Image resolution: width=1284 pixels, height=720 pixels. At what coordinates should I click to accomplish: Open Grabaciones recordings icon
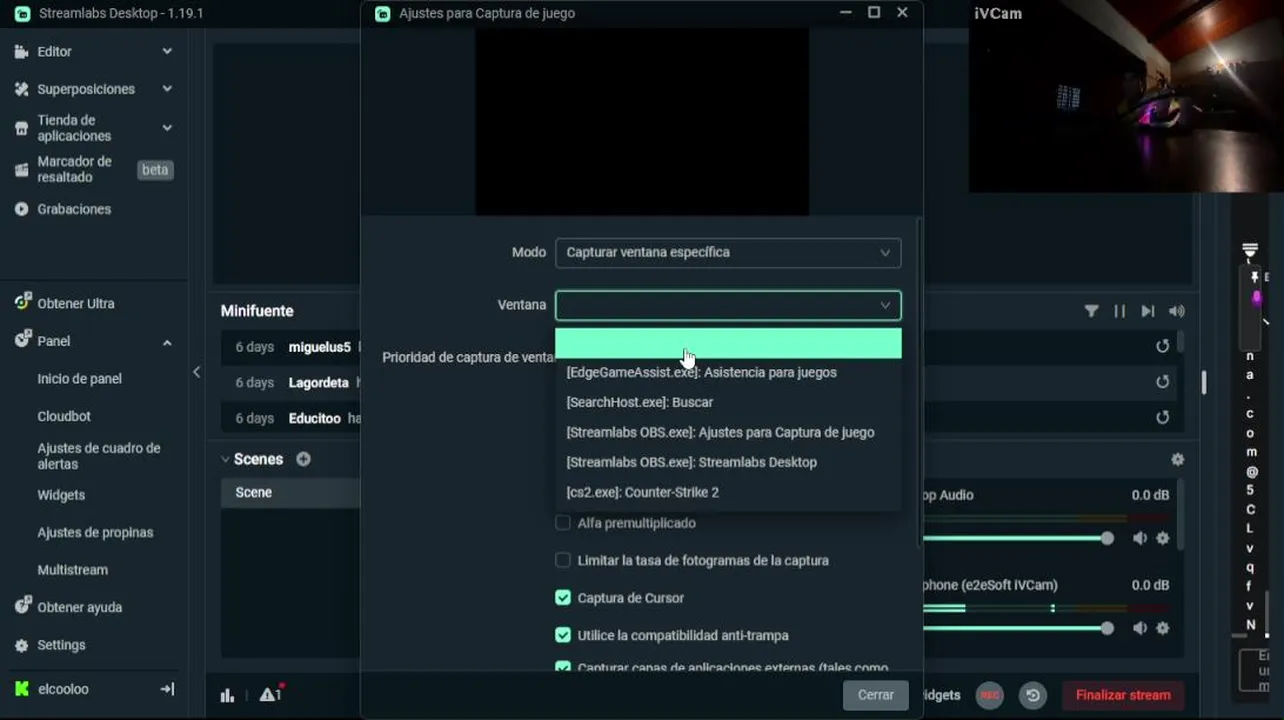point(21,209)
